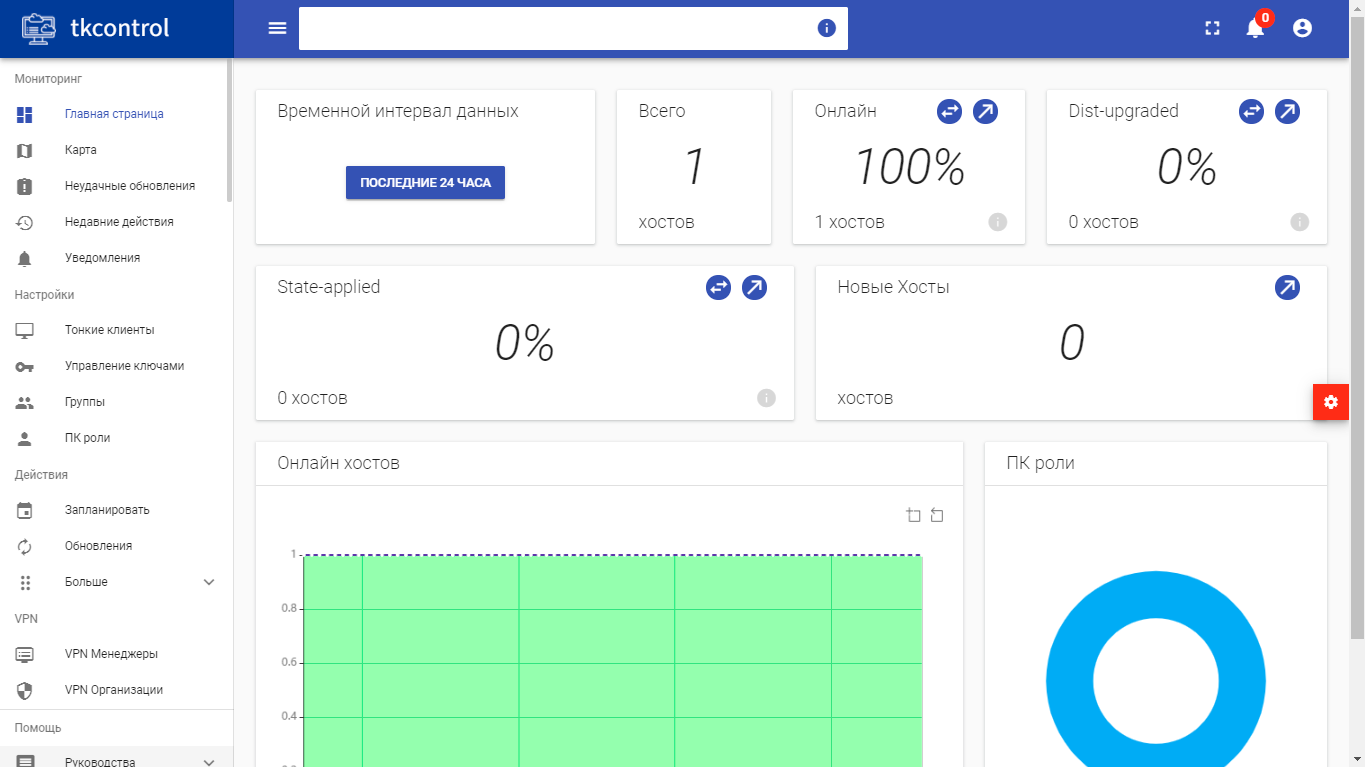Click the info icon in search field
The image size is (1365, 767).
826,28
